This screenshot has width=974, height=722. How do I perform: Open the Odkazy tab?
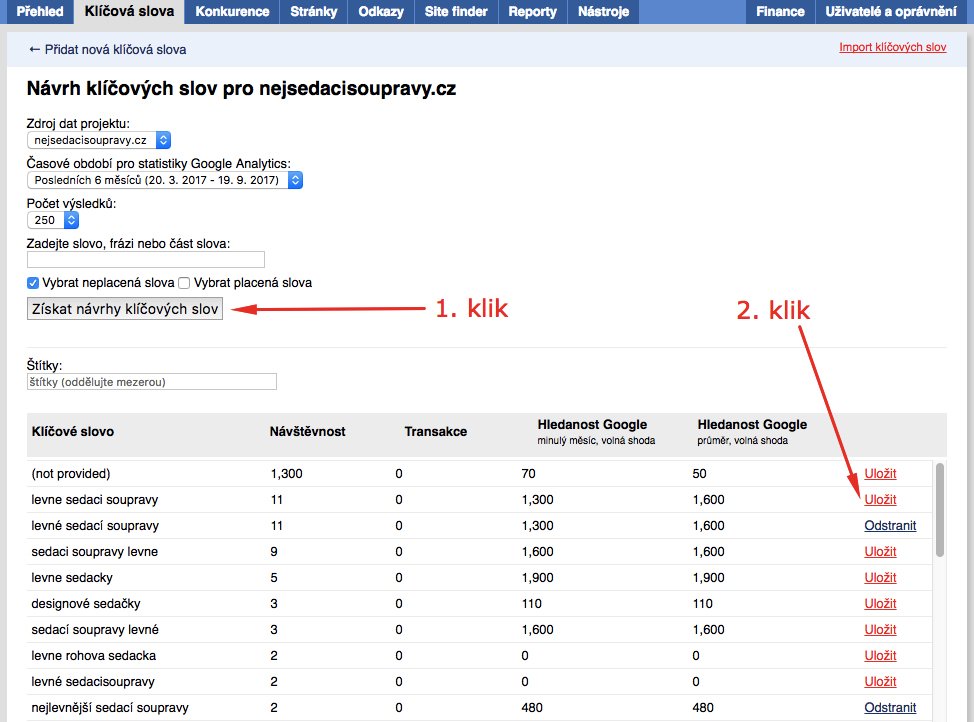pos(380,12)
